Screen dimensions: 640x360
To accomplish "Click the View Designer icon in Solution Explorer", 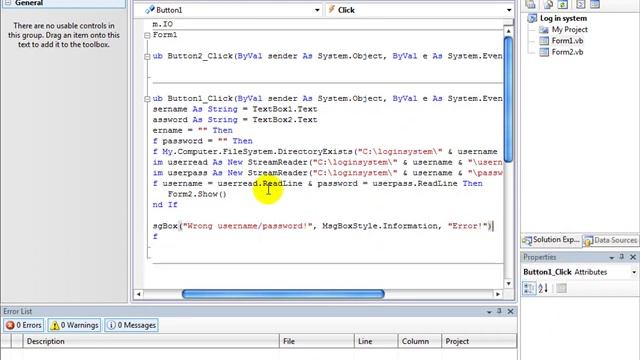I will click(595, 4).
